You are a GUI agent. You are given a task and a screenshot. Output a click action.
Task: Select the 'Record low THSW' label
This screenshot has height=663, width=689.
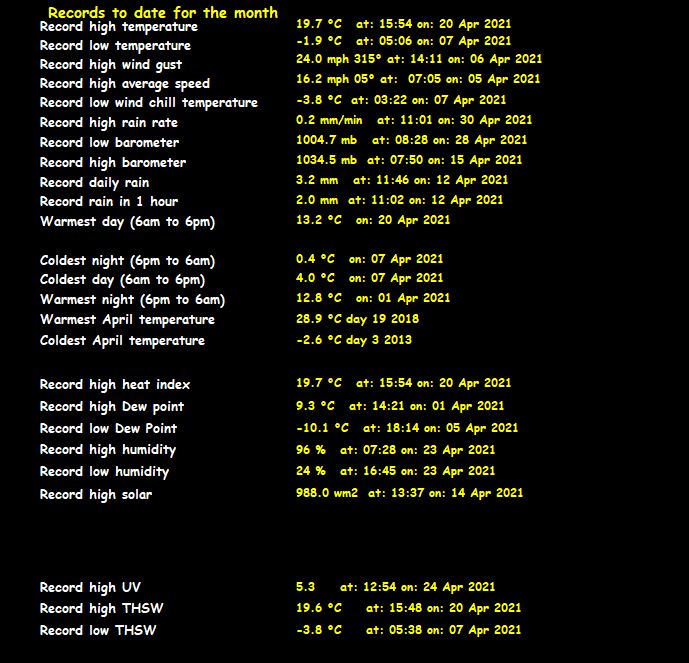[x=98, y=631]
